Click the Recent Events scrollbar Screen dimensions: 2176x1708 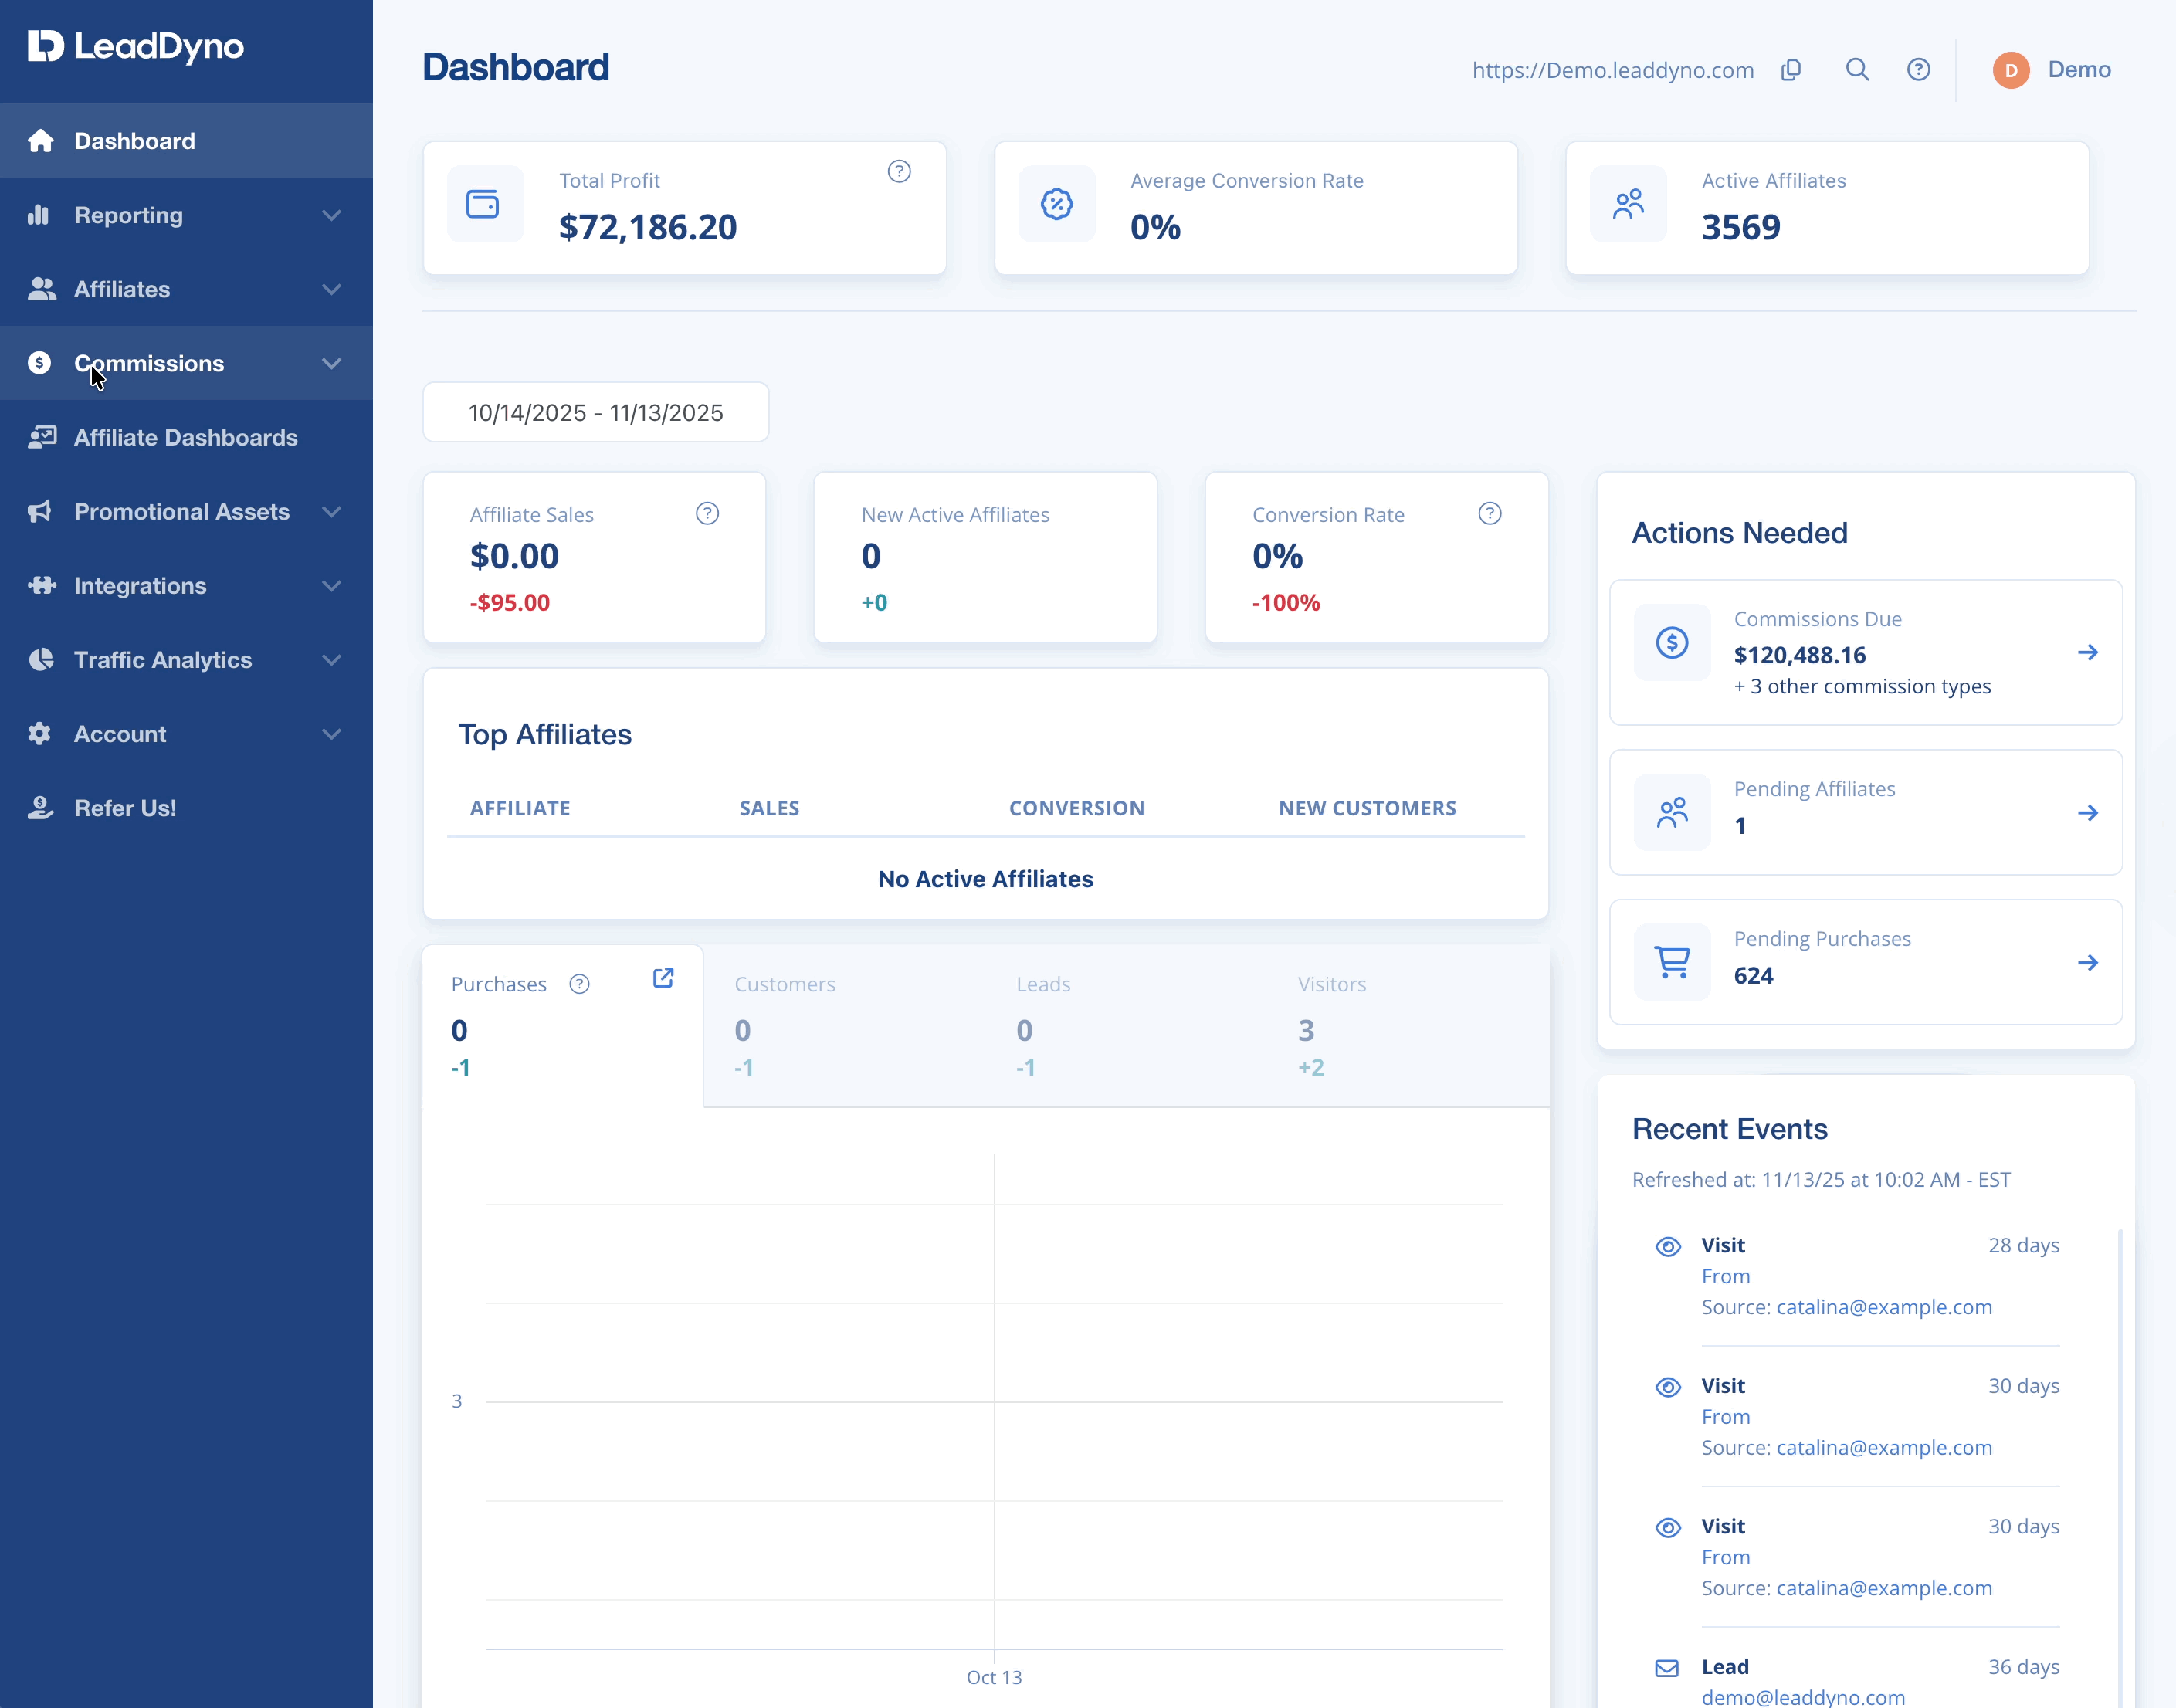click(2120, 1466)
